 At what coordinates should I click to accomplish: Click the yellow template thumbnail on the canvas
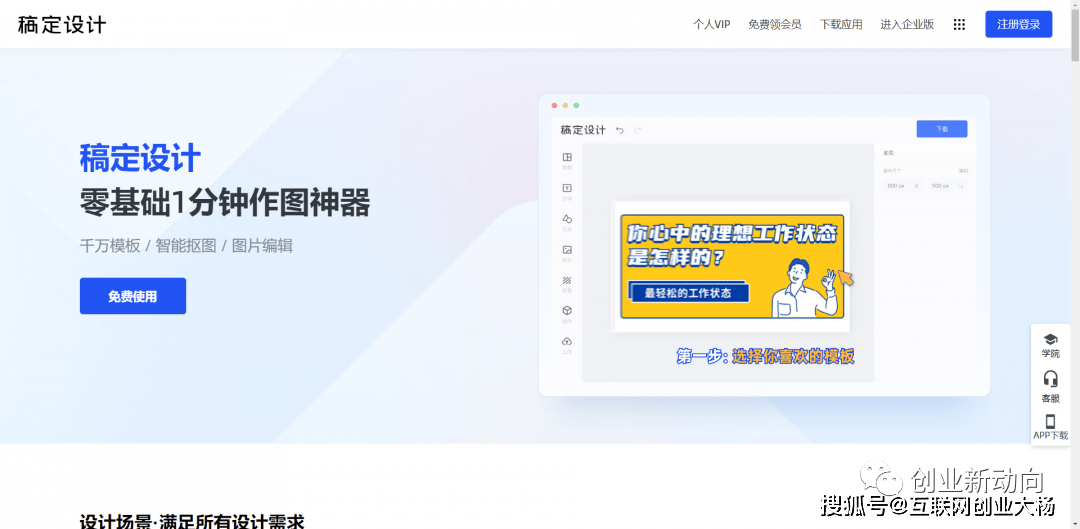point(731,267)
